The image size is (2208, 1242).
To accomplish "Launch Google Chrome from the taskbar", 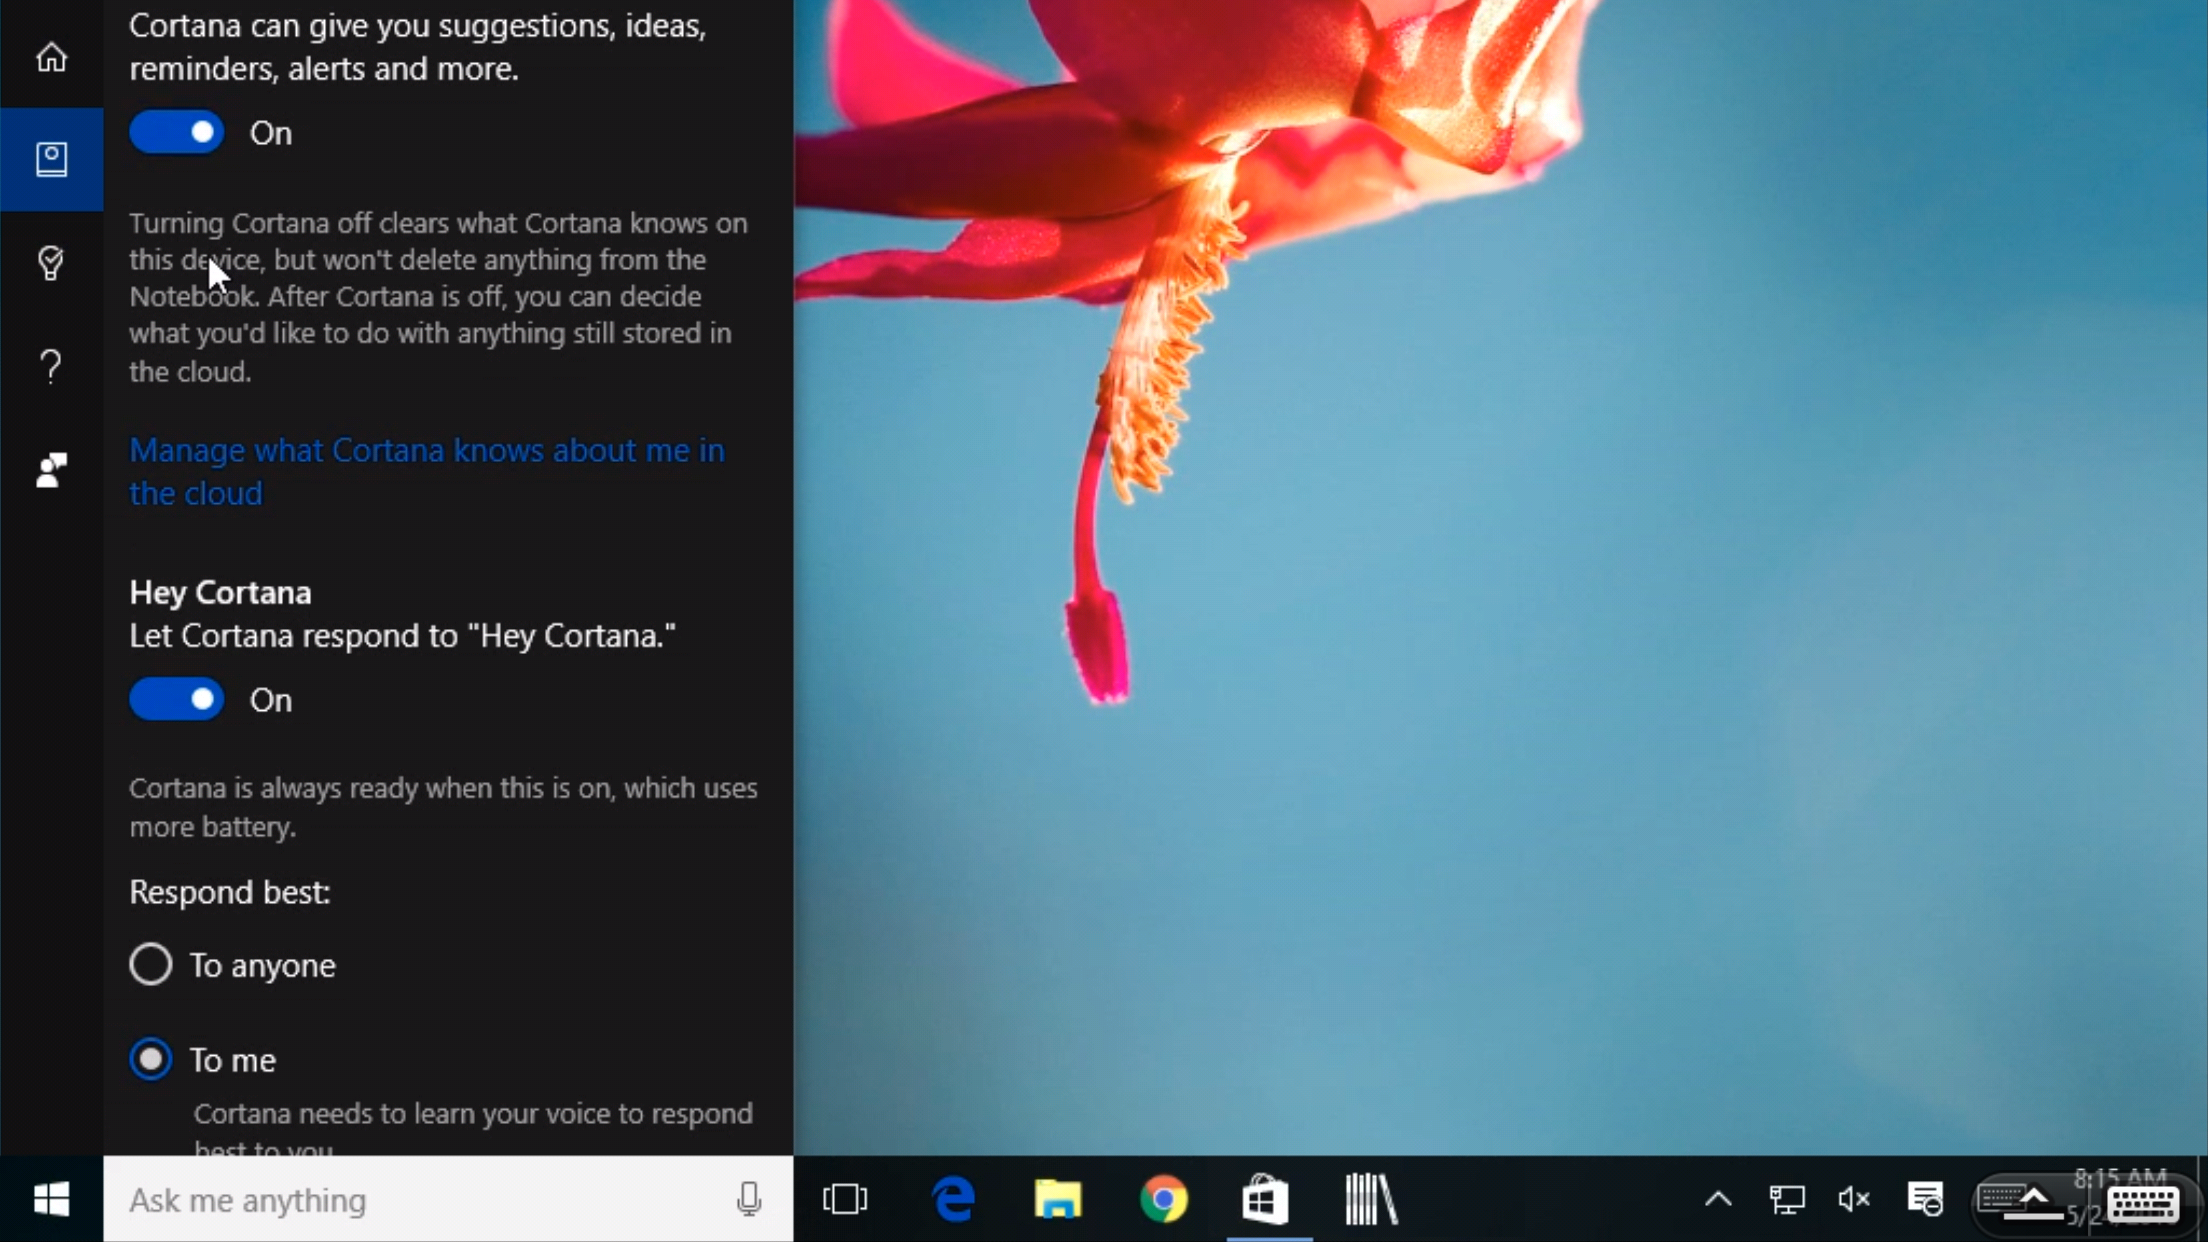I will point(1163,1199).
